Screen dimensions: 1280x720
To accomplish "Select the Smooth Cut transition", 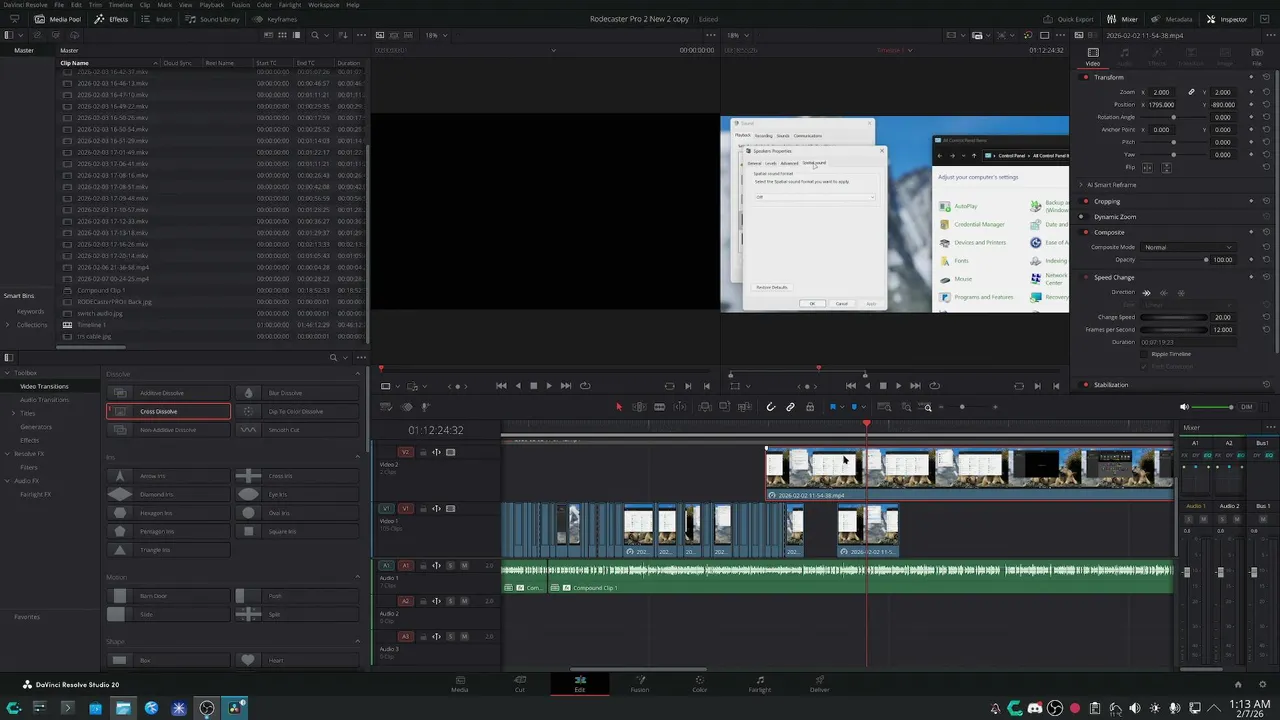I will pyautogui.click(x=296, y=430).
